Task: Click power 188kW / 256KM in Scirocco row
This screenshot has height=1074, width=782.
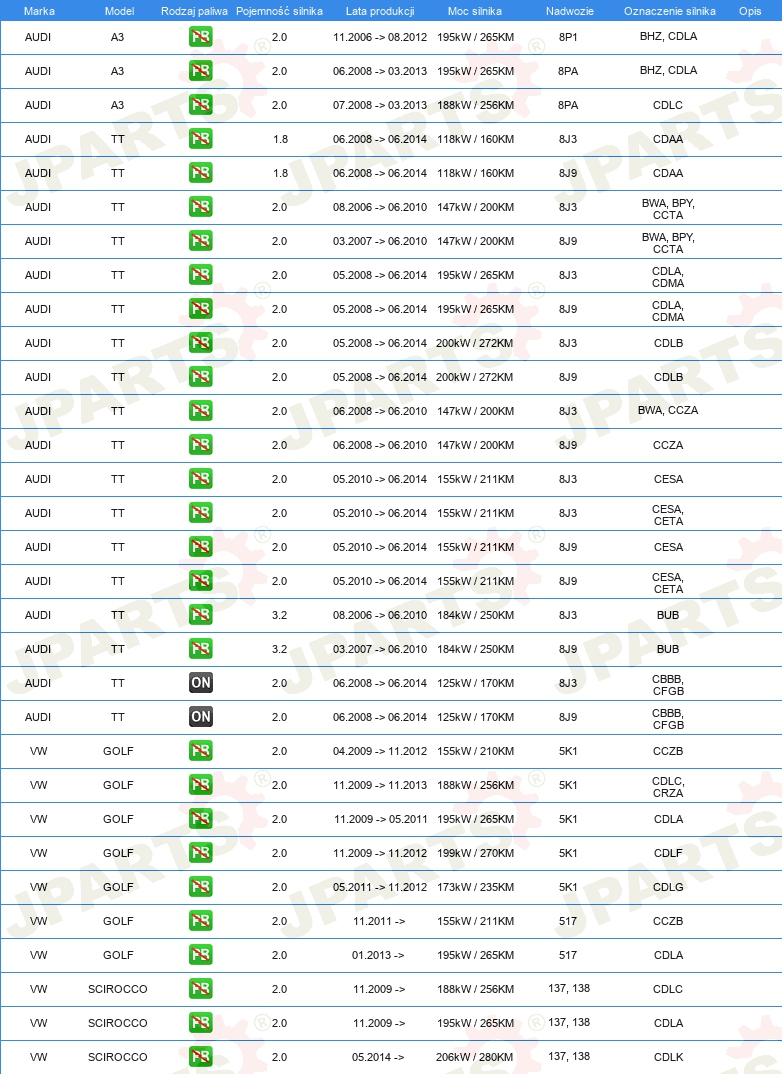Action: pyautogui.click(x=475, y=989)
